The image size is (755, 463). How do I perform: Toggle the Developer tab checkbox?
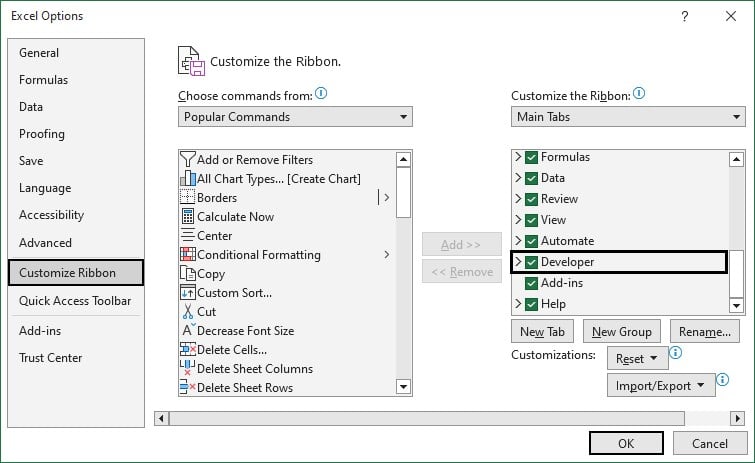pos(531,262)
